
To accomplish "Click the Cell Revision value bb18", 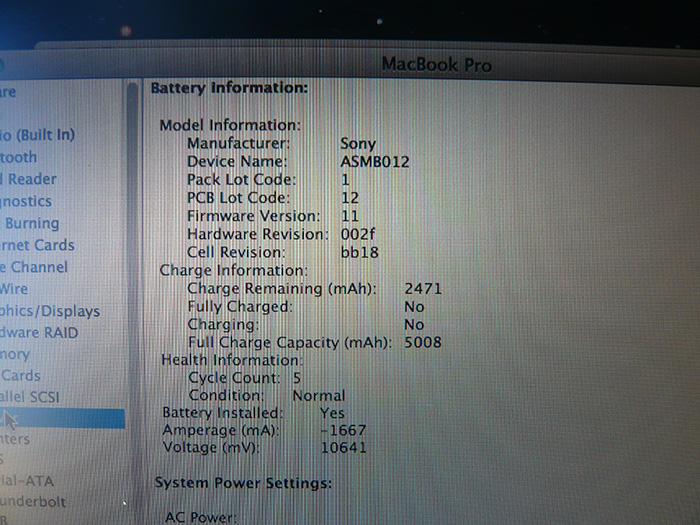I will [359, 252].
